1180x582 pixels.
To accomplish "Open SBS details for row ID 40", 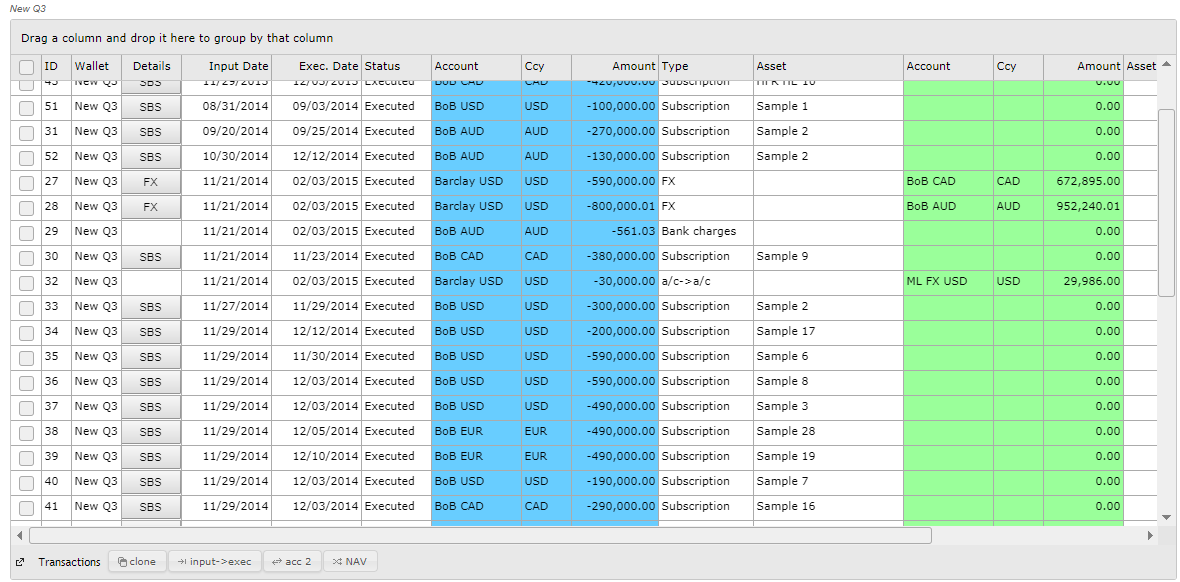I will (151, 481).
